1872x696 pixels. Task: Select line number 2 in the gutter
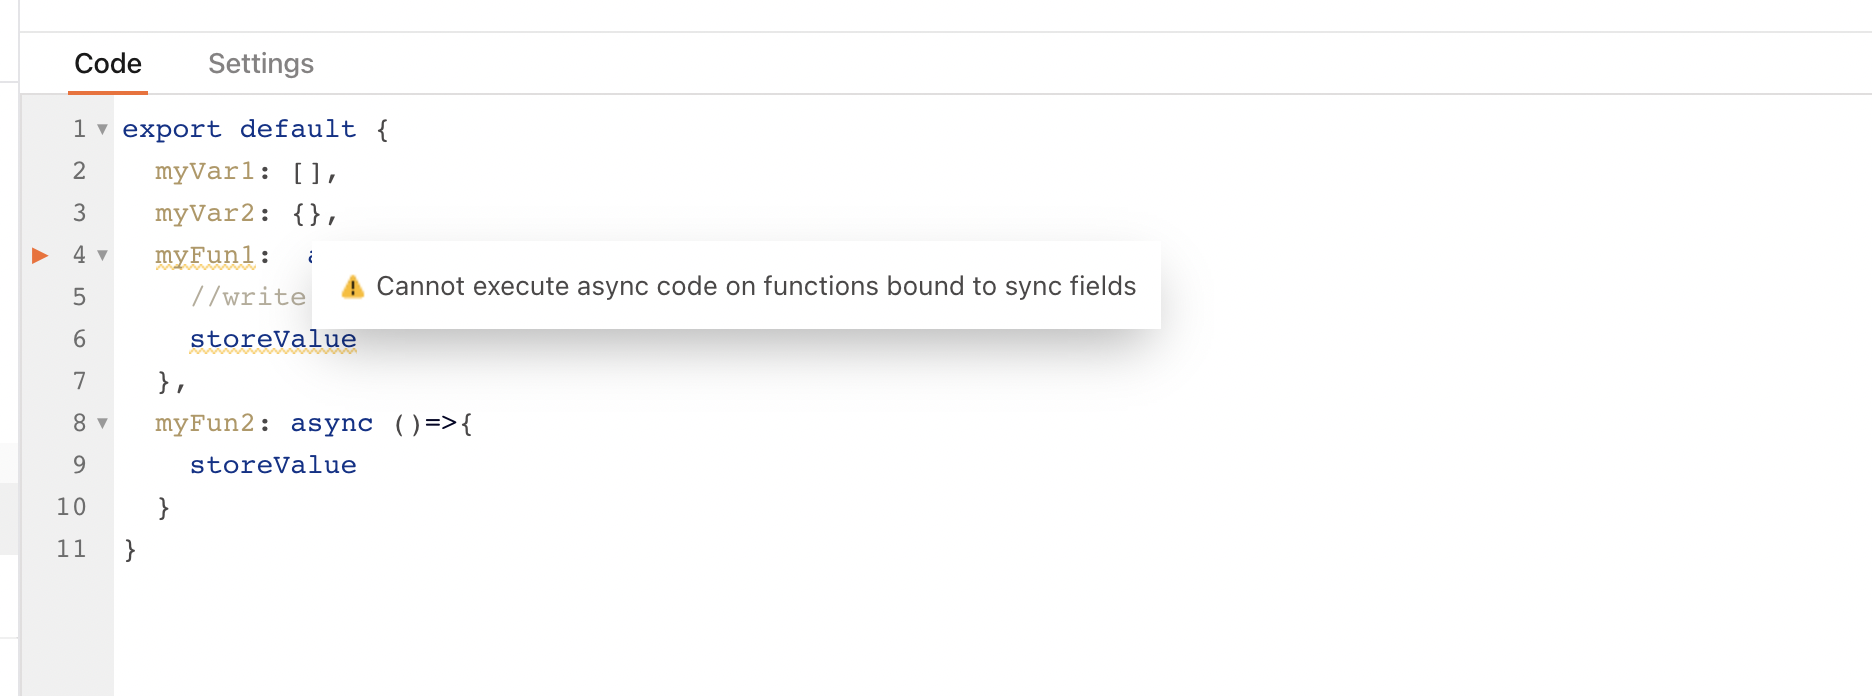79,171
